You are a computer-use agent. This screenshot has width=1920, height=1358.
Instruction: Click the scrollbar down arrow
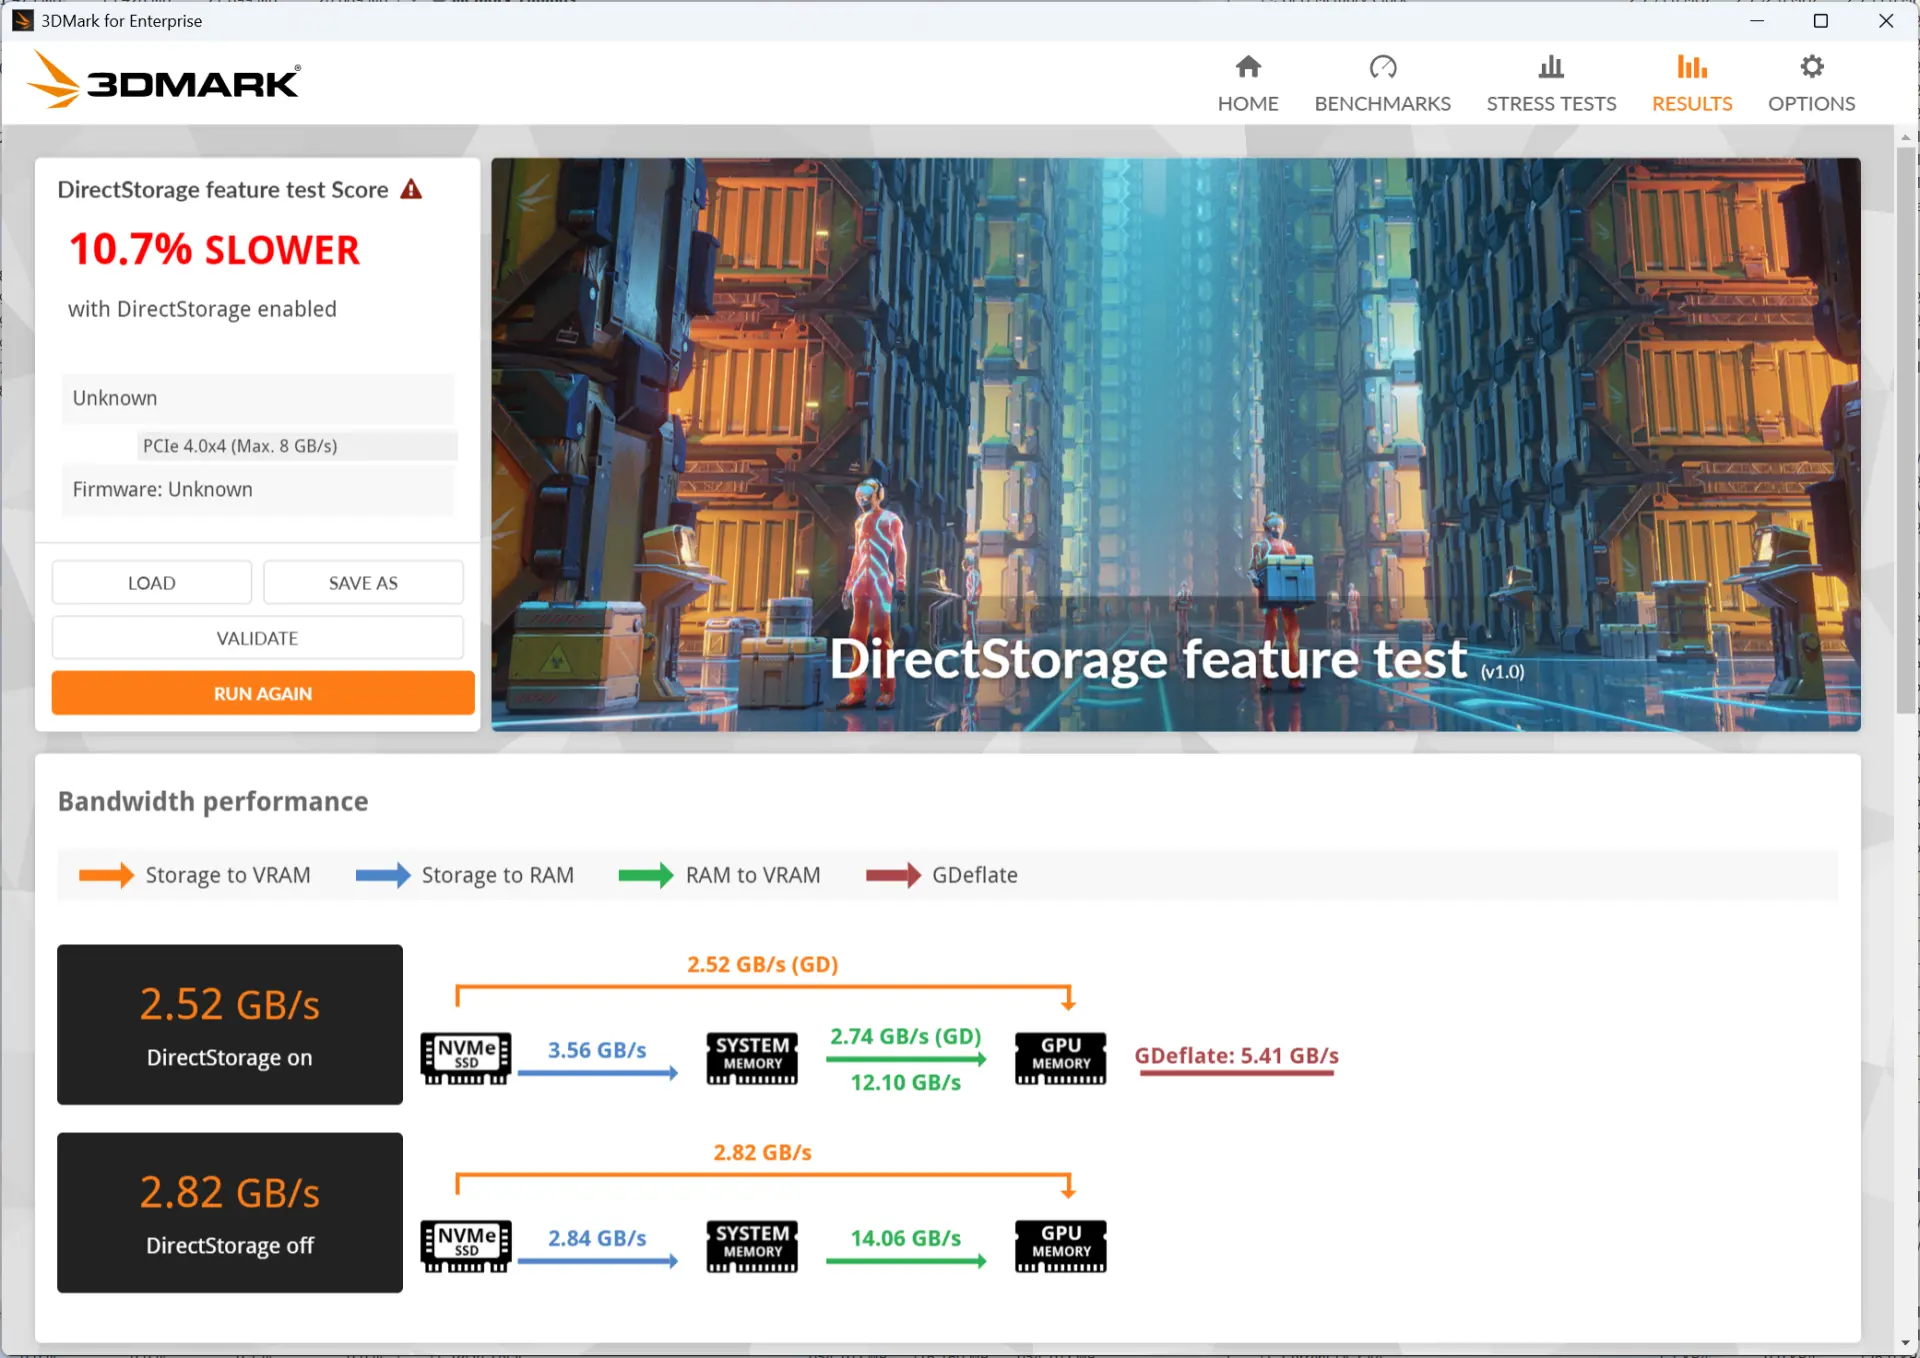tap(1906, 1344)
